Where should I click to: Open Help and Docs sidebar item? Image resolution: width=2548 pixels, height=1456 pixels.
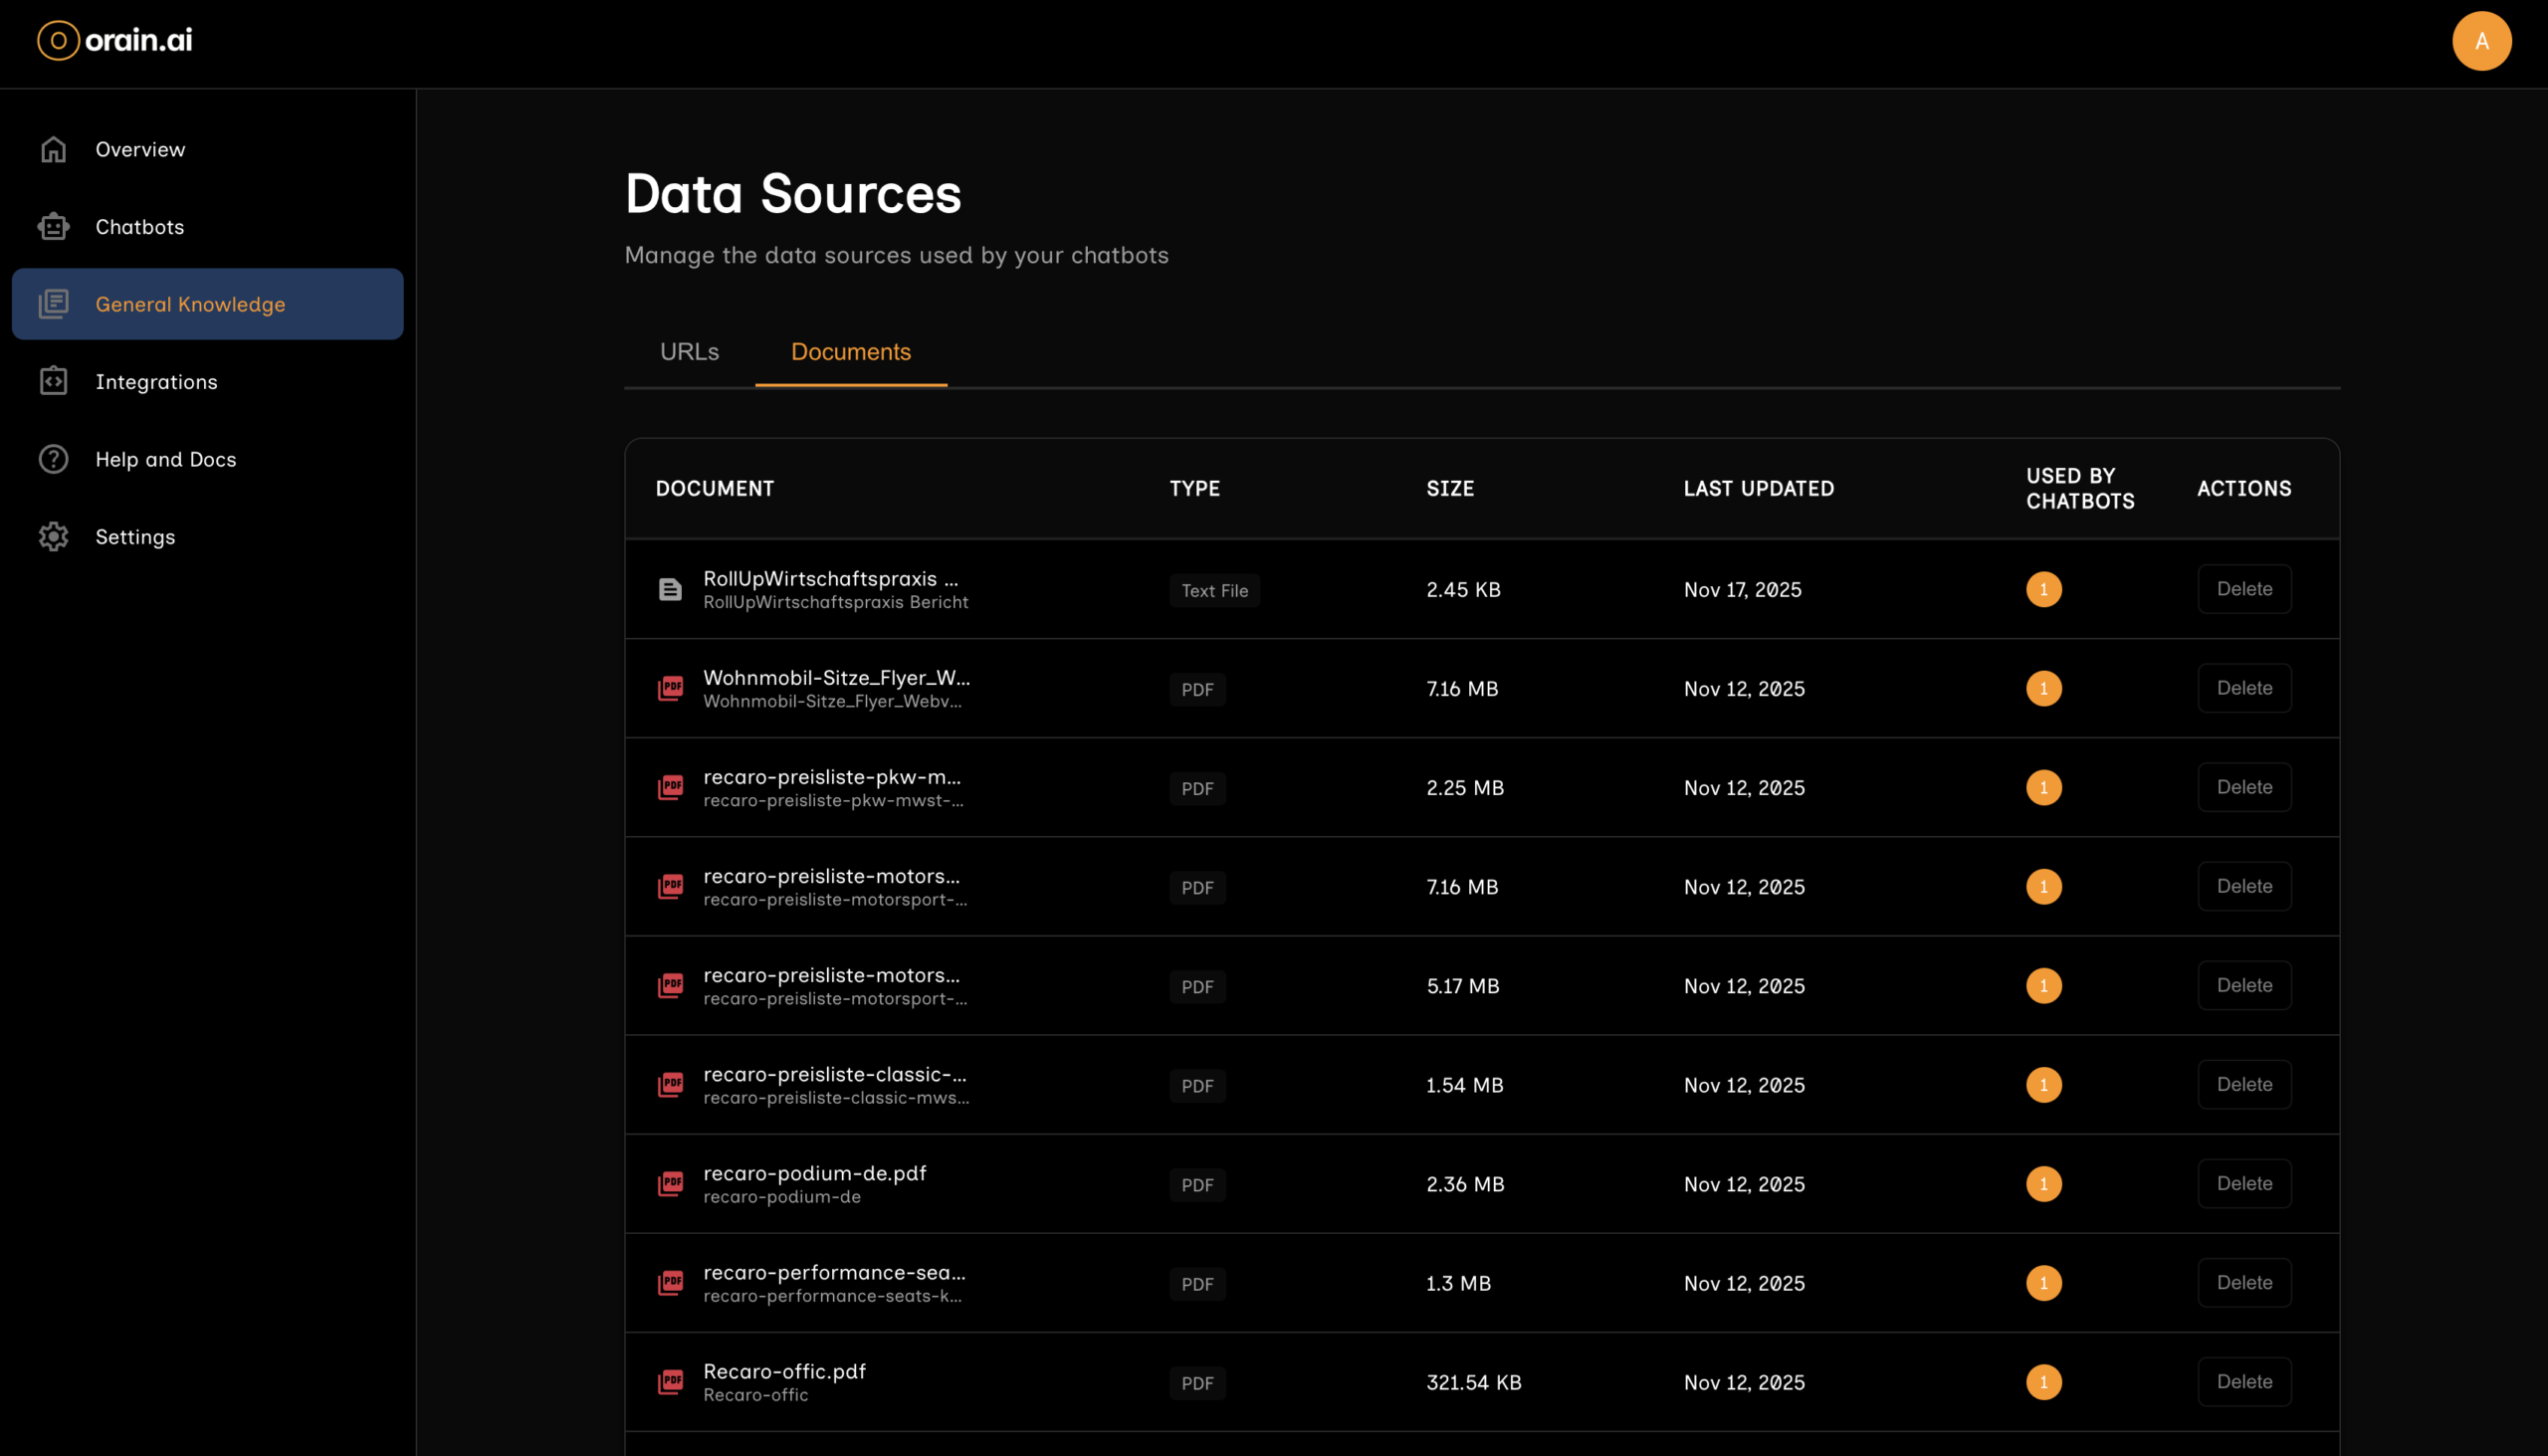pos(166,459)
